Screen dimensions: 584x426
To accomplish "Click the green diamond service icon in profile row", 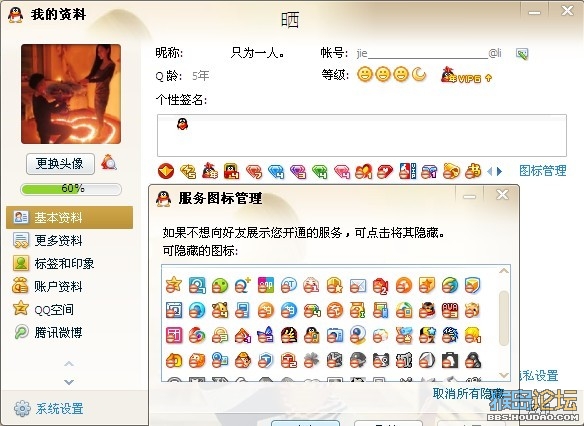I will [320, 171].
